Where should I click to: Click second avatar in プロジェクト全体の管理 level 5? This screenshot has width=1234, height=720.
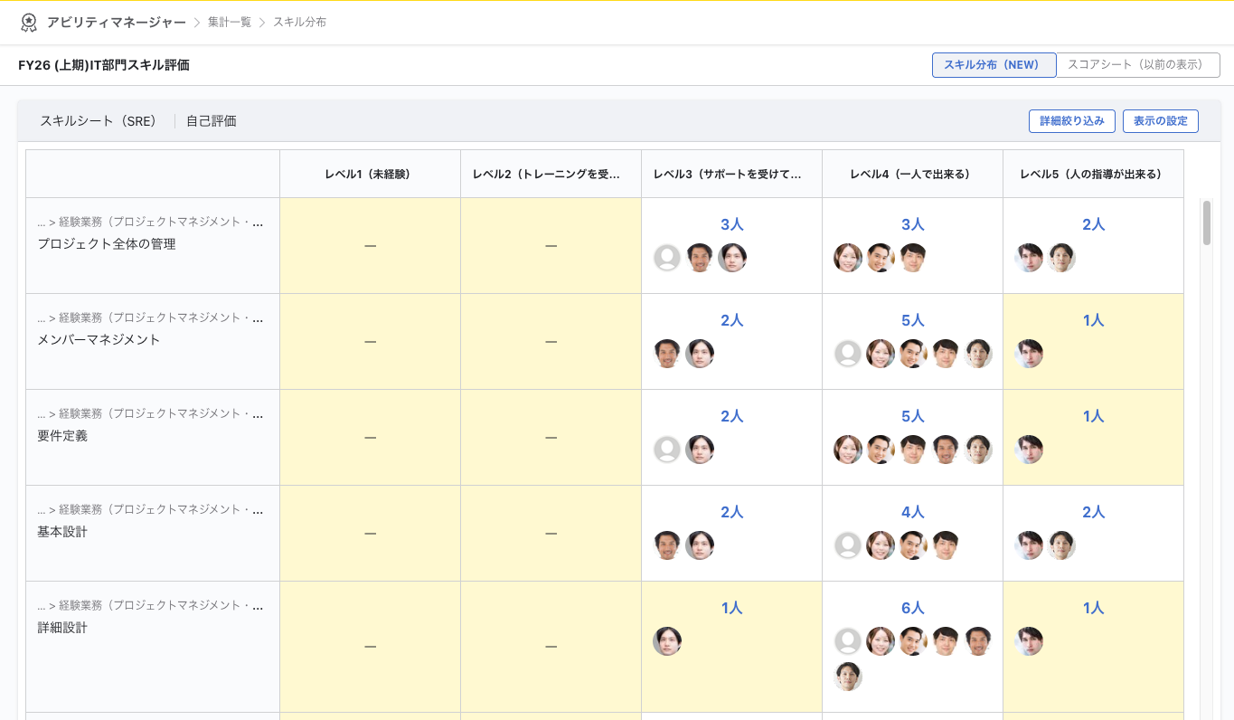(1061, 258)
